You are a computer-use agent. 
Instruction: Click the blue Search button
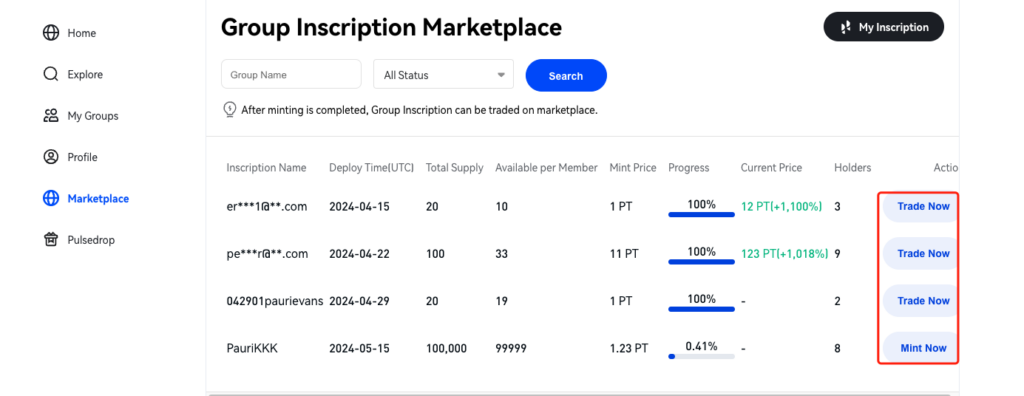coord(566,76)
